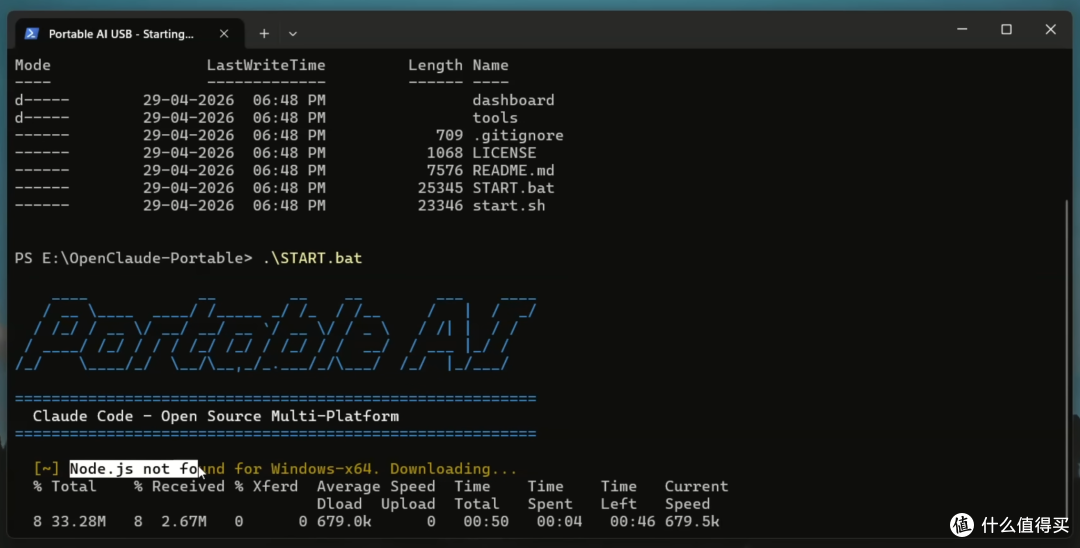
Task: Click the time spent '00:04'
Action: [559, 522]
